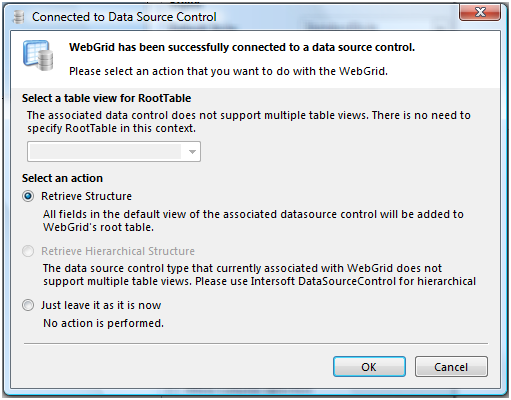Click the Please select an action instruction text
Screen dimensions: 511x400
pos(228,71)
